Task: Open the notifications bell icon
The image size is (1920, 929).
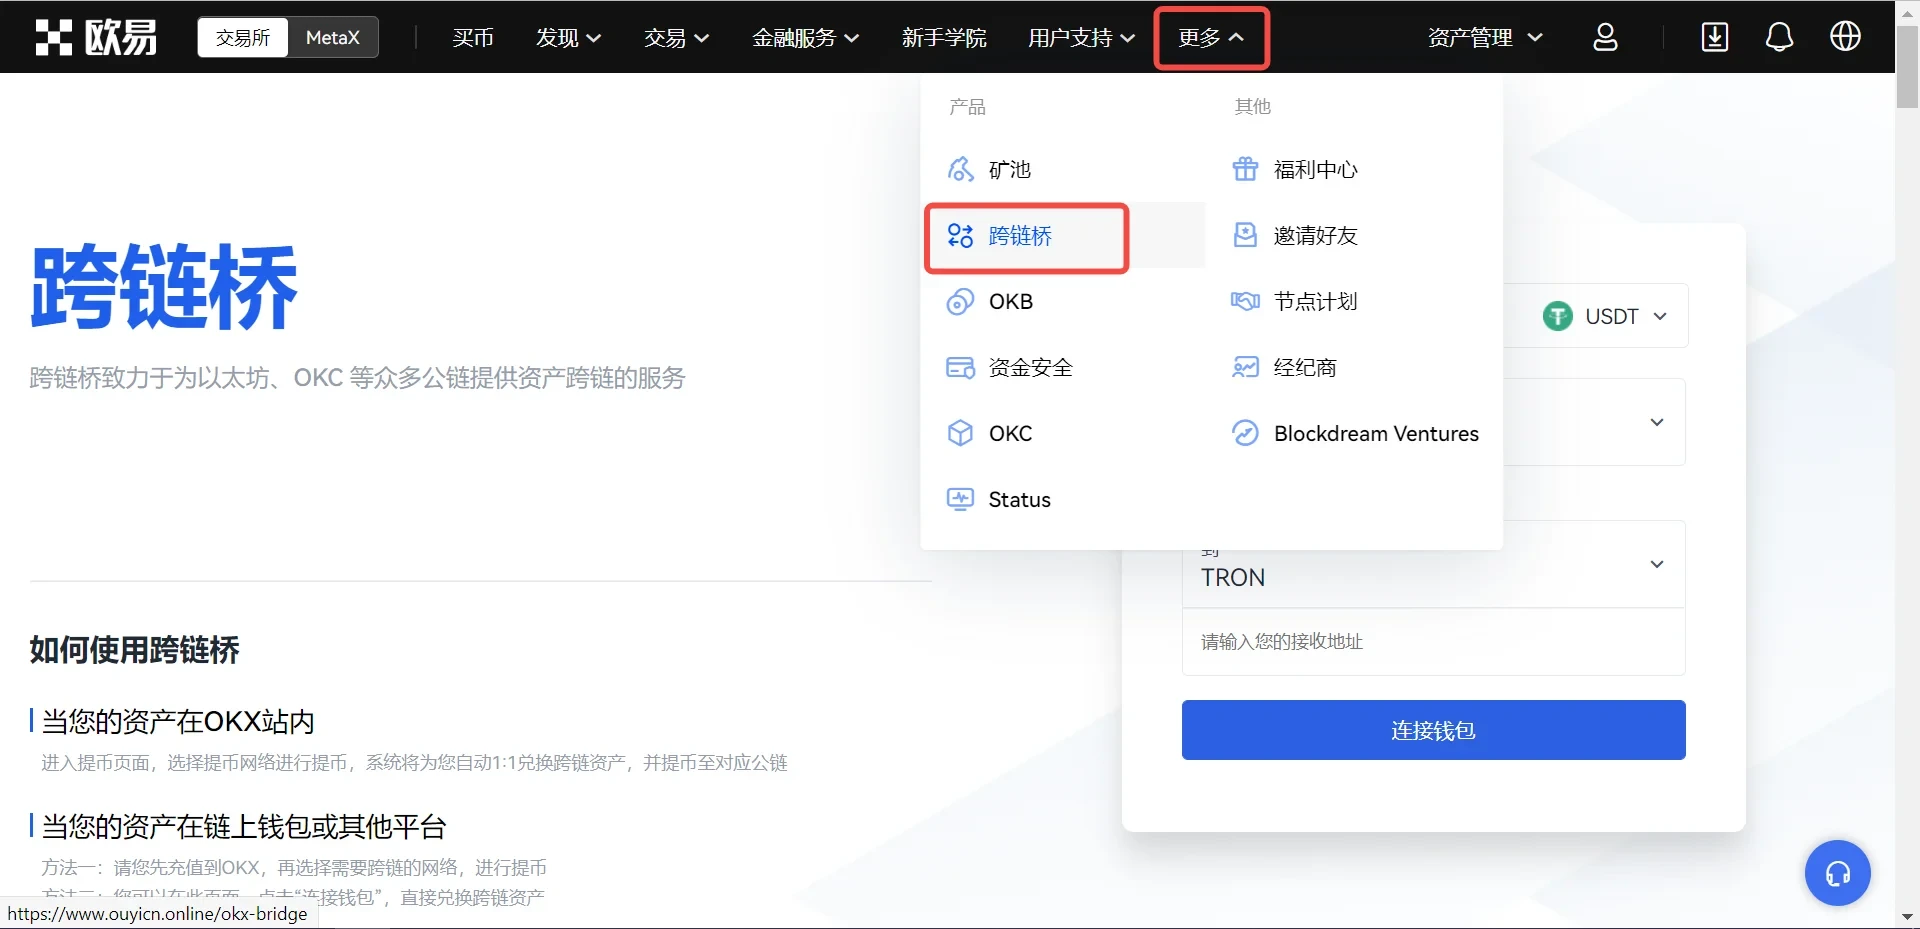Action: [x=1779, y=37]
